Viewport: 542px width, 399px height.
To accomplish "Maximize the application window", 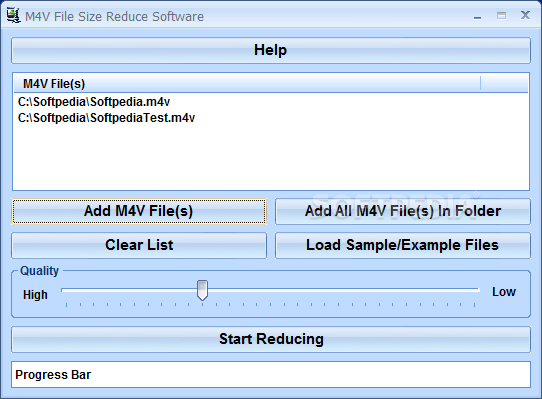I will (x=501, y=16).
